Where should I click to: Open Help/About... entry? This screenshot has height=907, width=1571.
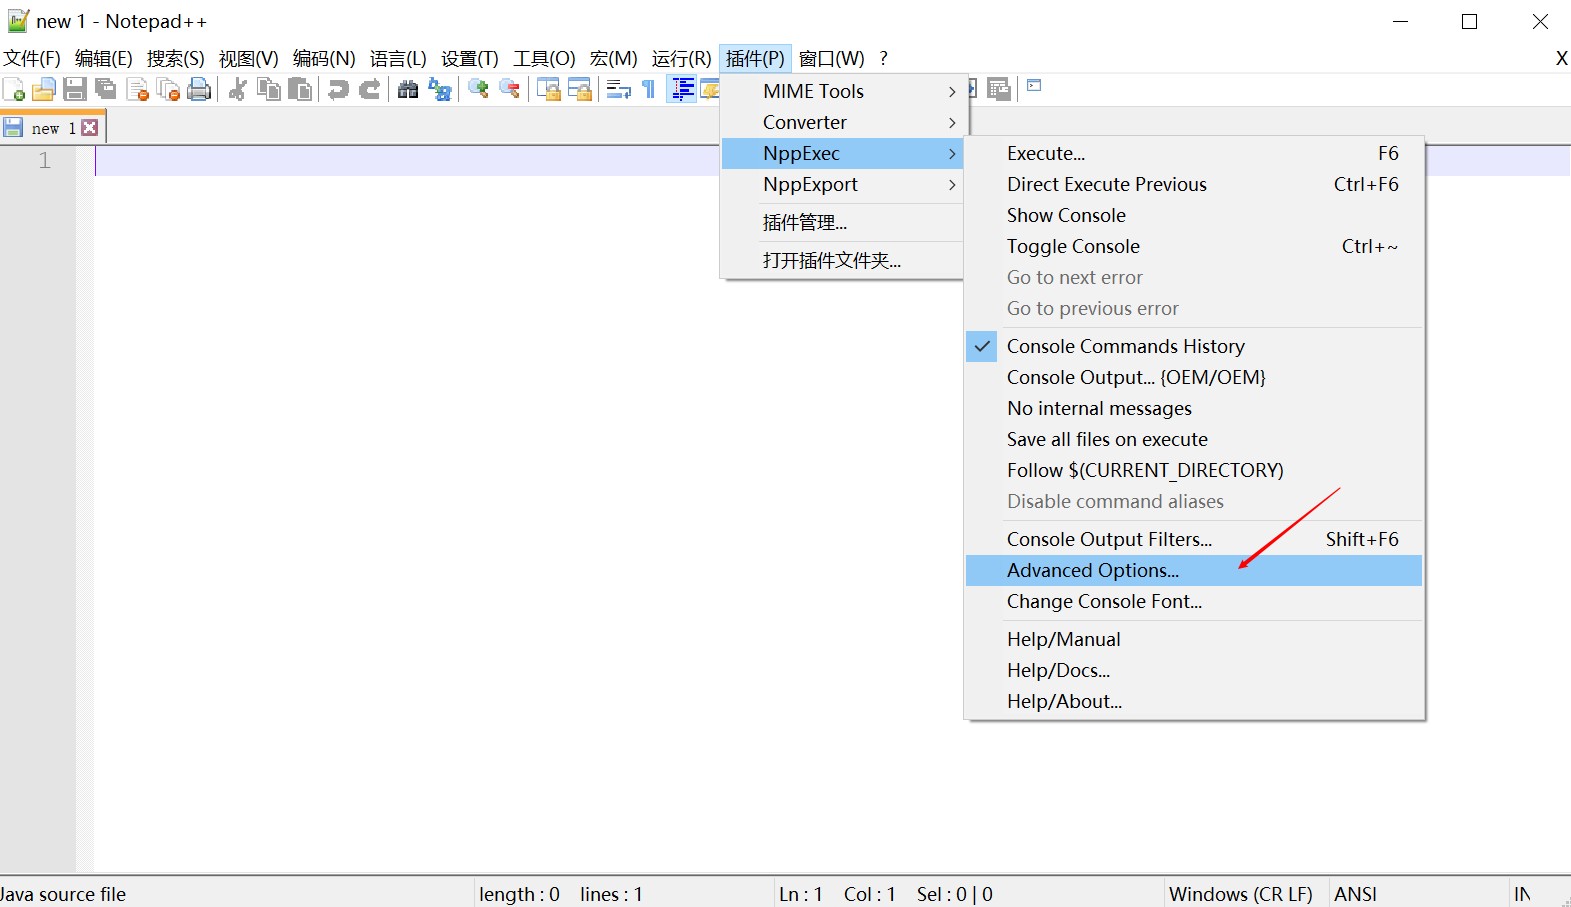(x=1193, y=701)
